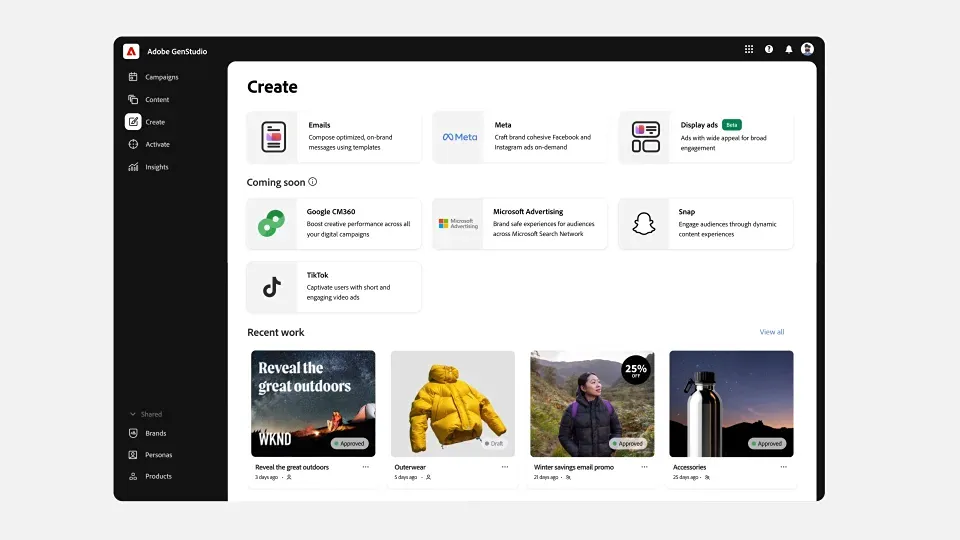
Task: Open the Display ads card title
Action: pos(699,125)
